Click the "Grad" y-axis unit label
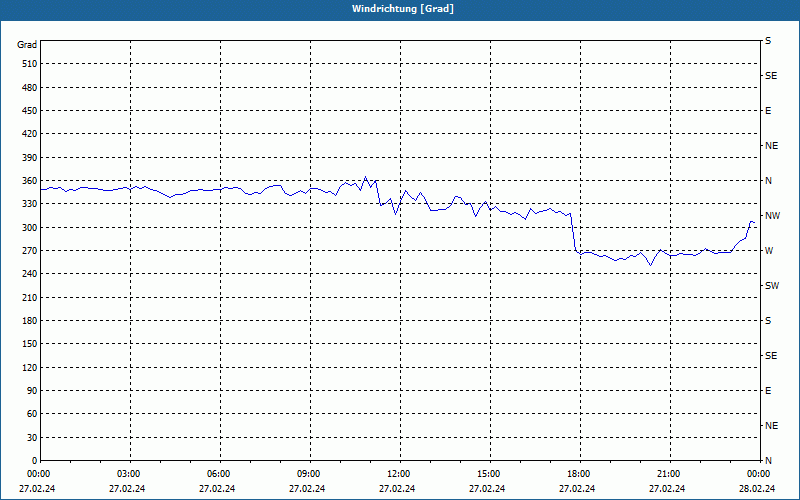800x500 pixels. tap(27, 45)
